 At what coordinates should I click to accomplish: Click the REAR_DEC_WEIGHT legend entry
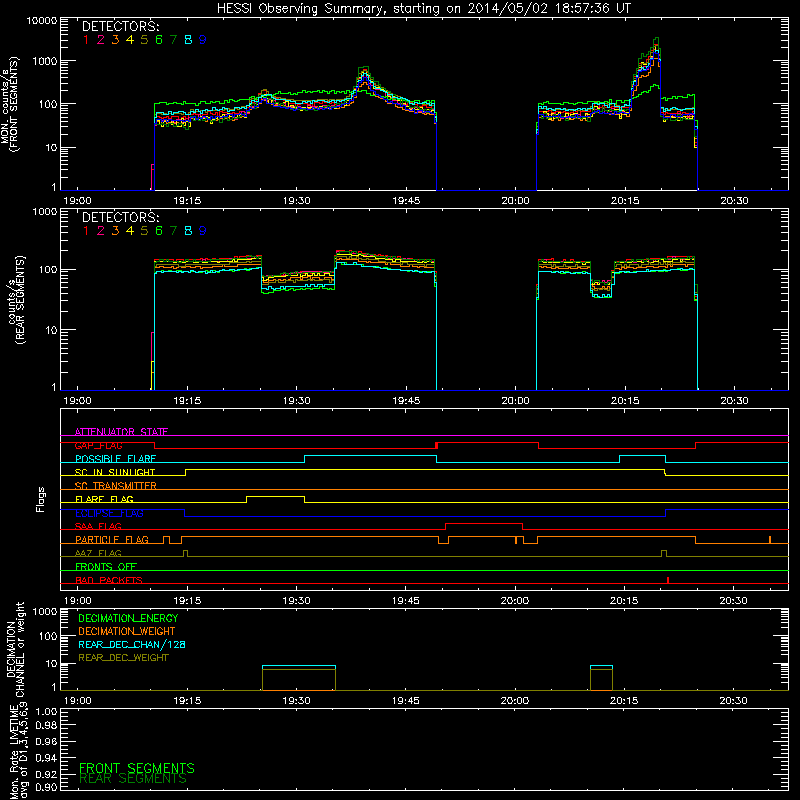point(123,658)
